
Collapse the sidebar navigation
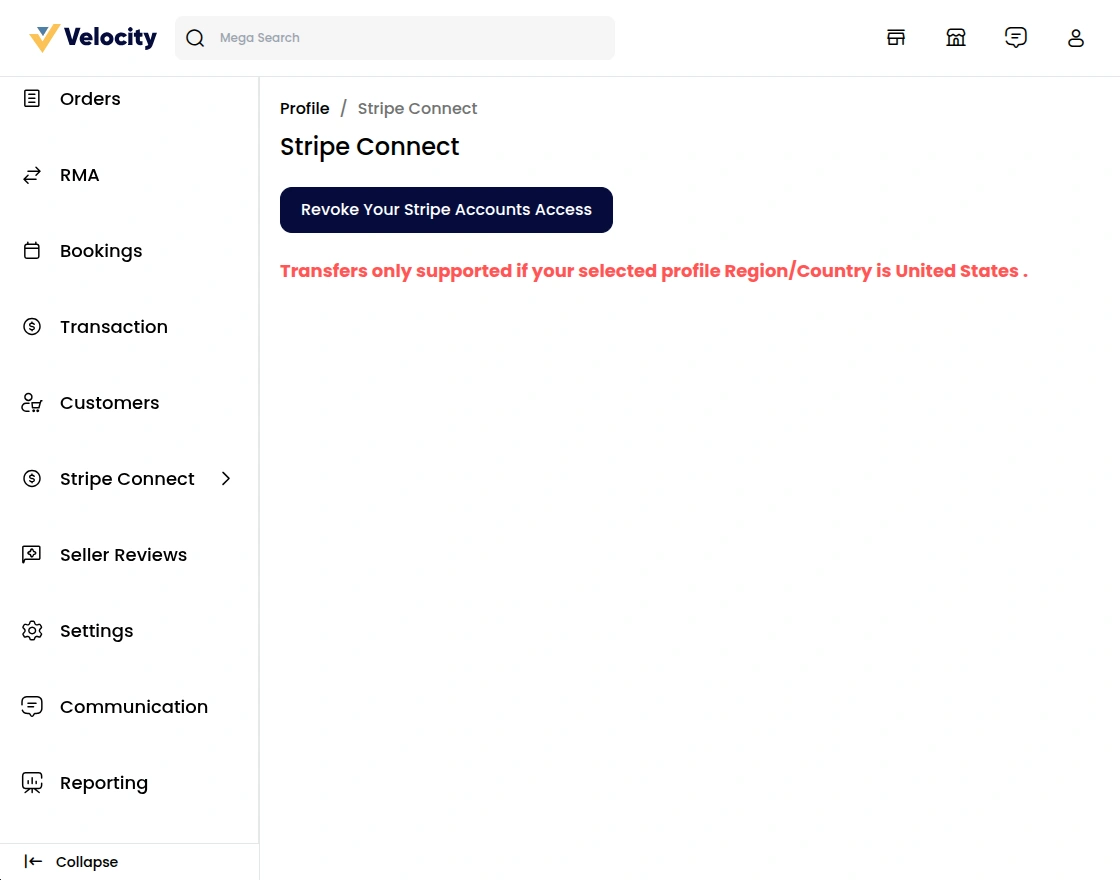click(72, 862)
